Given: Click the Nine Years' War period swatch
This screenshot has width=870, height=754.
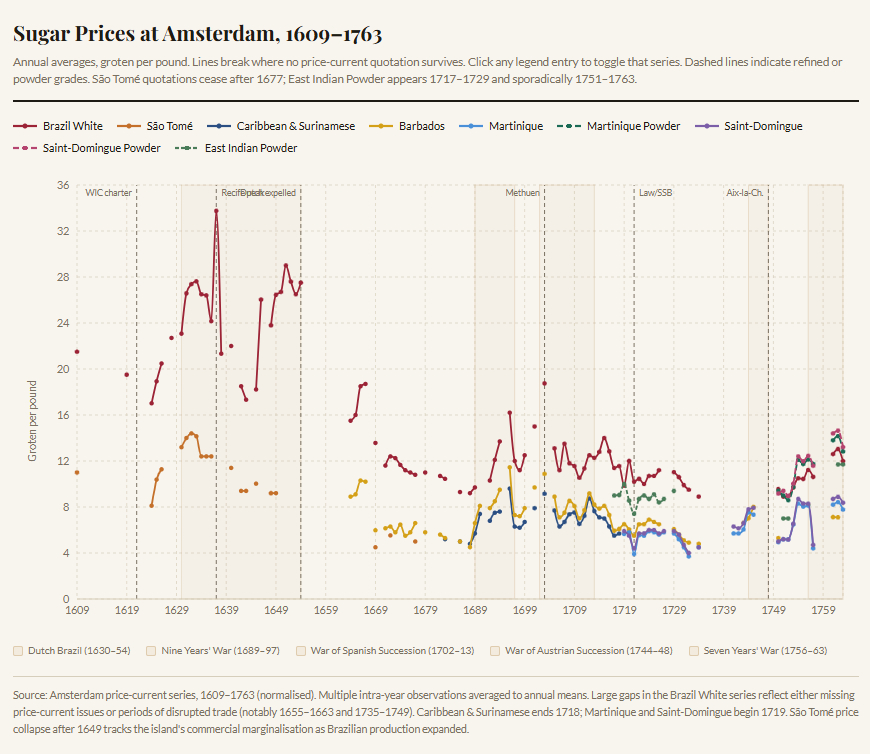Looking at the screenshot, I should (x=152, y=650).
